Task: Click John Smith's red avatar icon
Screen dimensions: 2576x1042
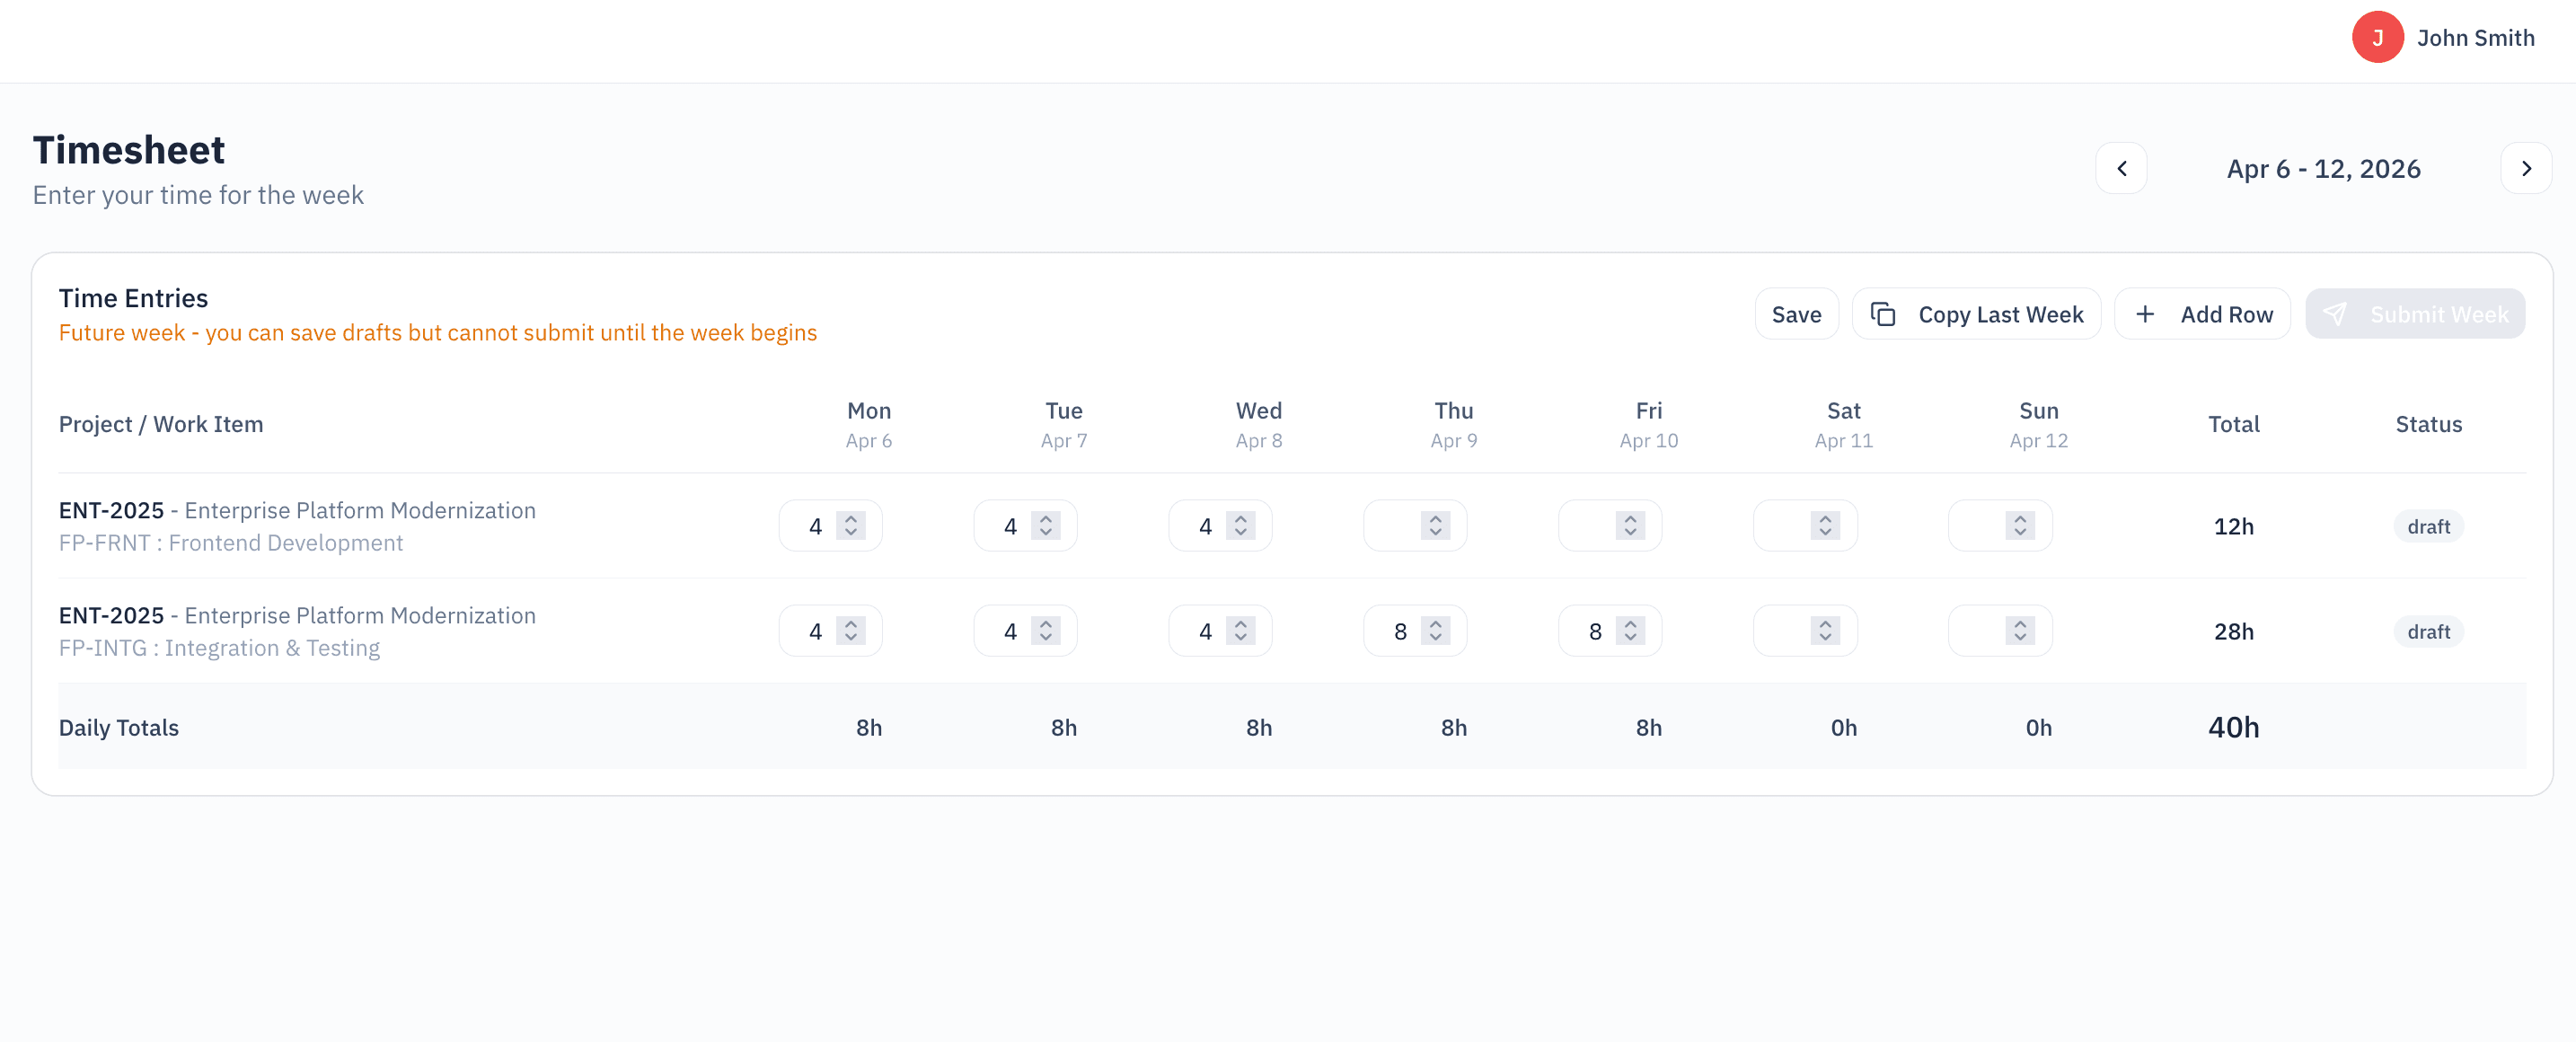Action: [x=2378, y=37]
